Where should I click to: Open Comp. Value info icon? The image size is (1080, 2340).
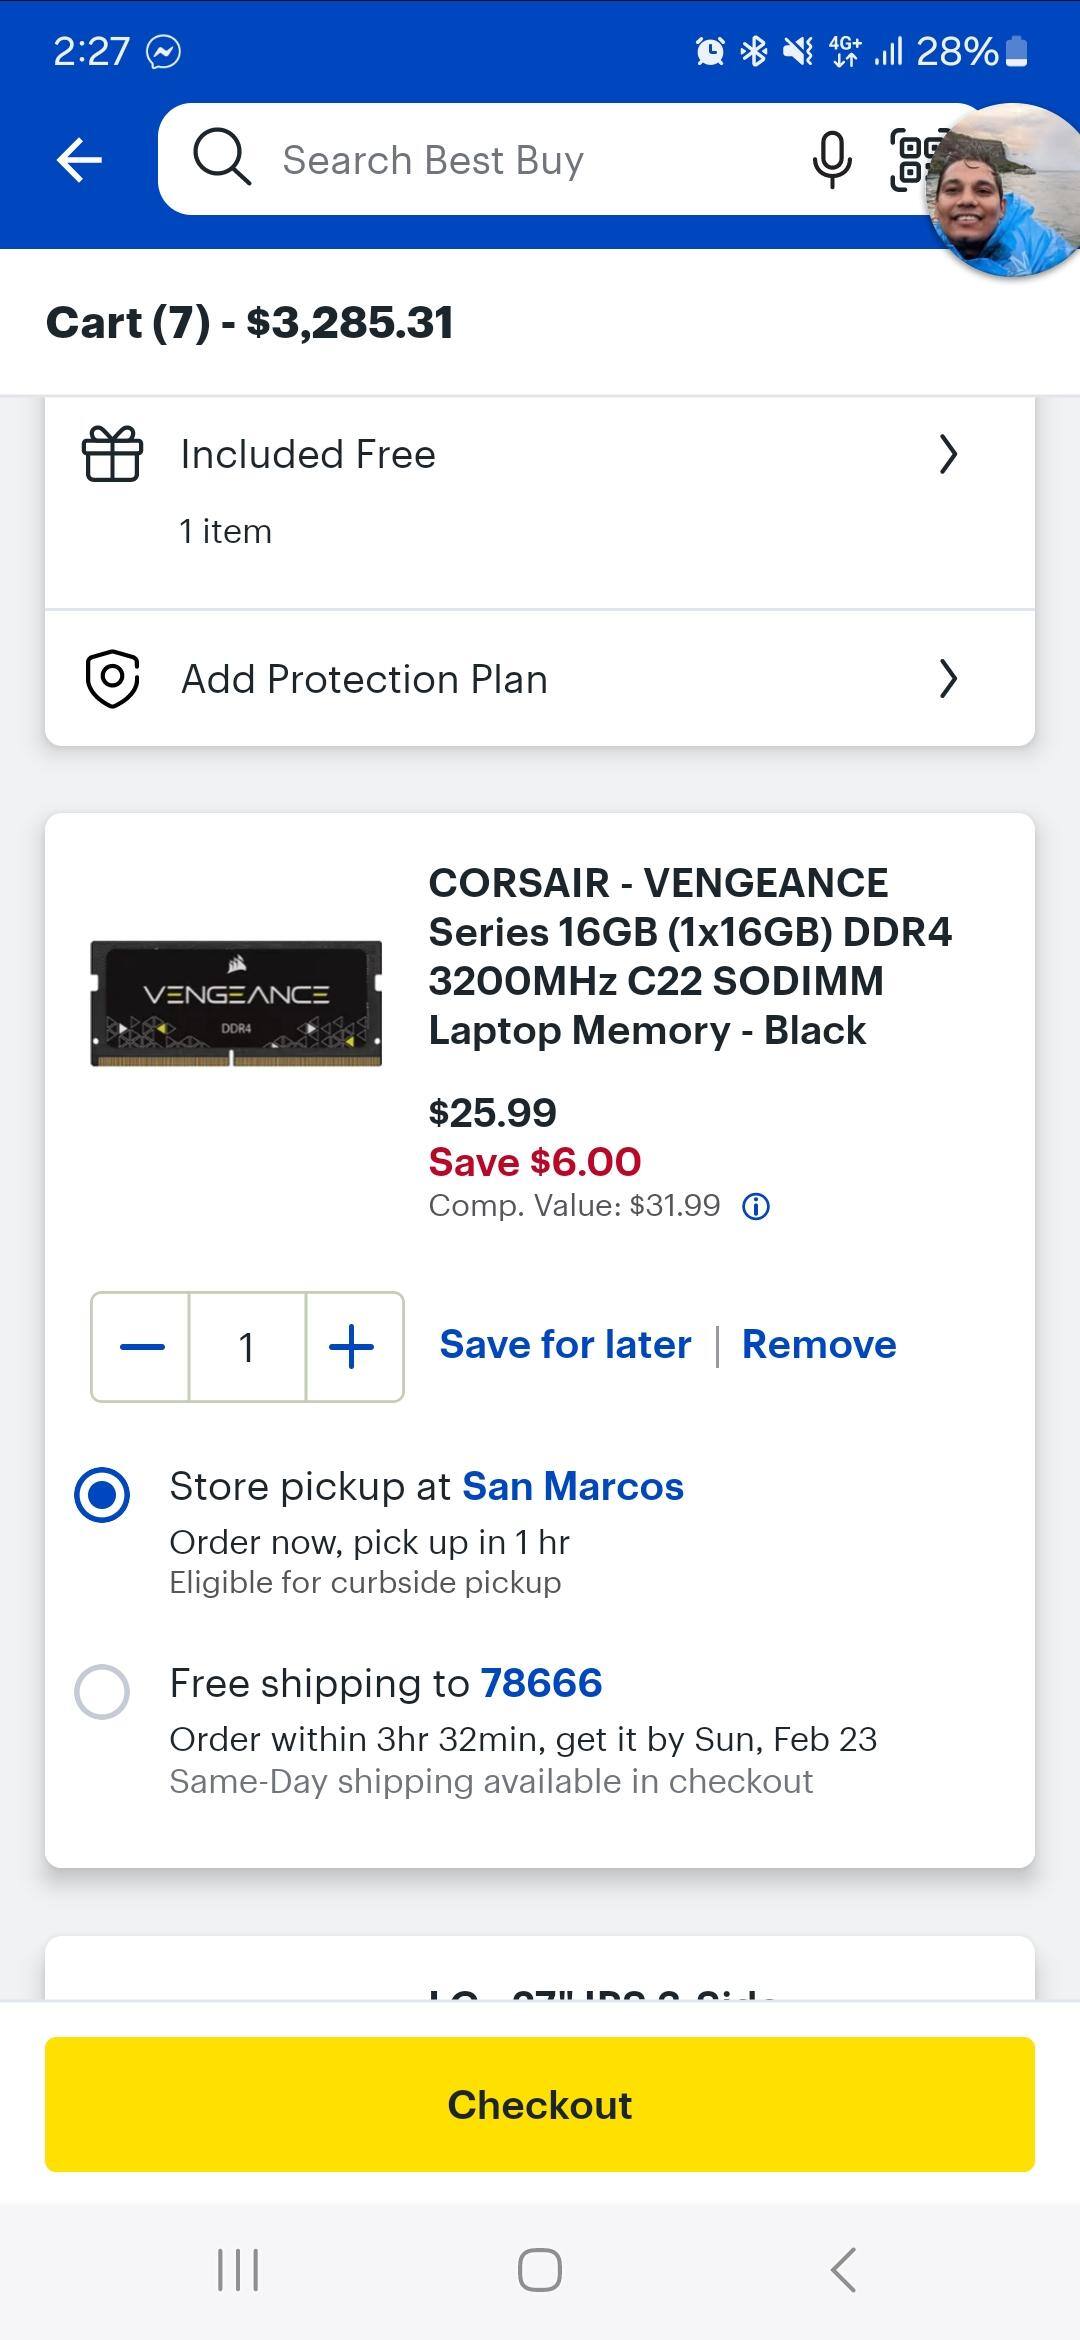pyautogui.click(x=756, y=1207)
